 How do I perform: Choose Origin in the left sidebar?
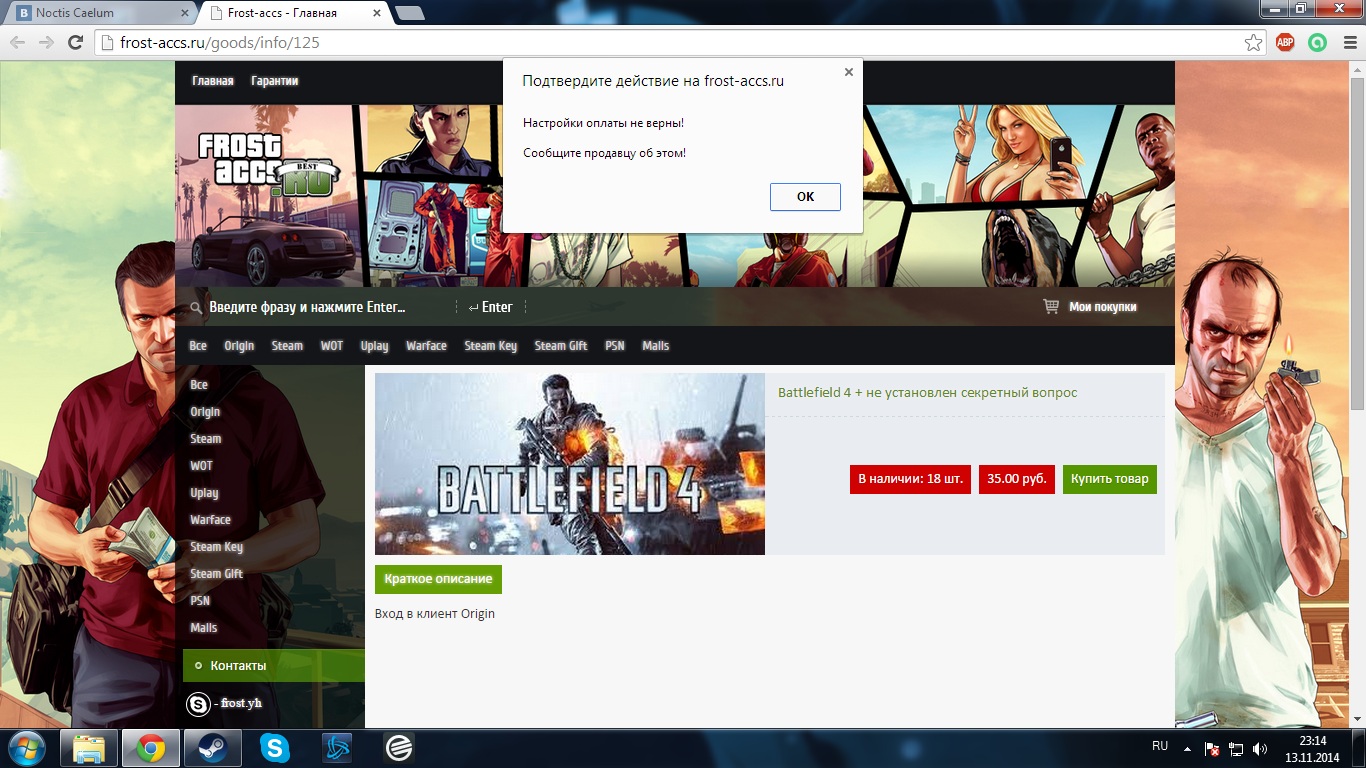coord(205,412)
